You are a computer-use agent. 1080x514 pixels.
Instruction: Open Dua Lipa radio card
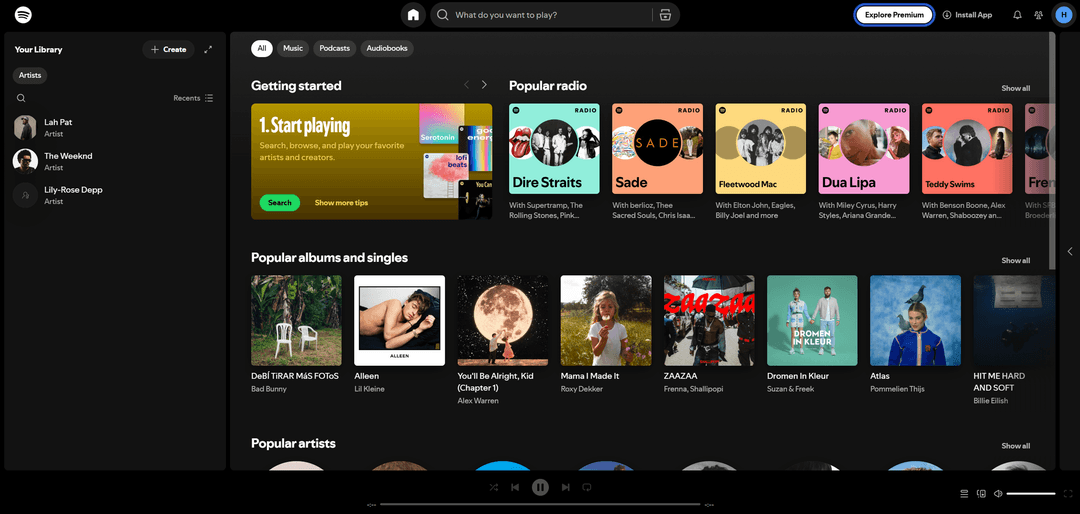[x=864, y=149]
